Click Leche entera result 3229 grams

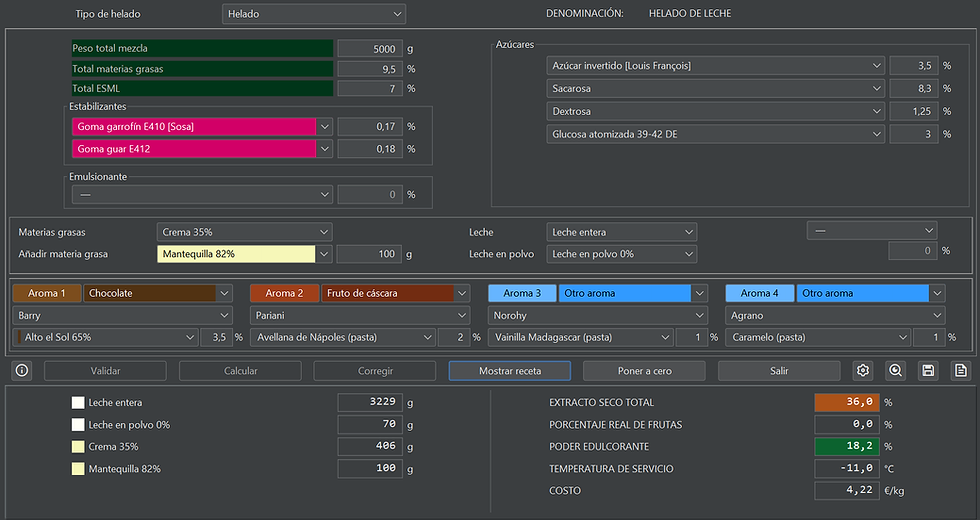click(370, 402)
